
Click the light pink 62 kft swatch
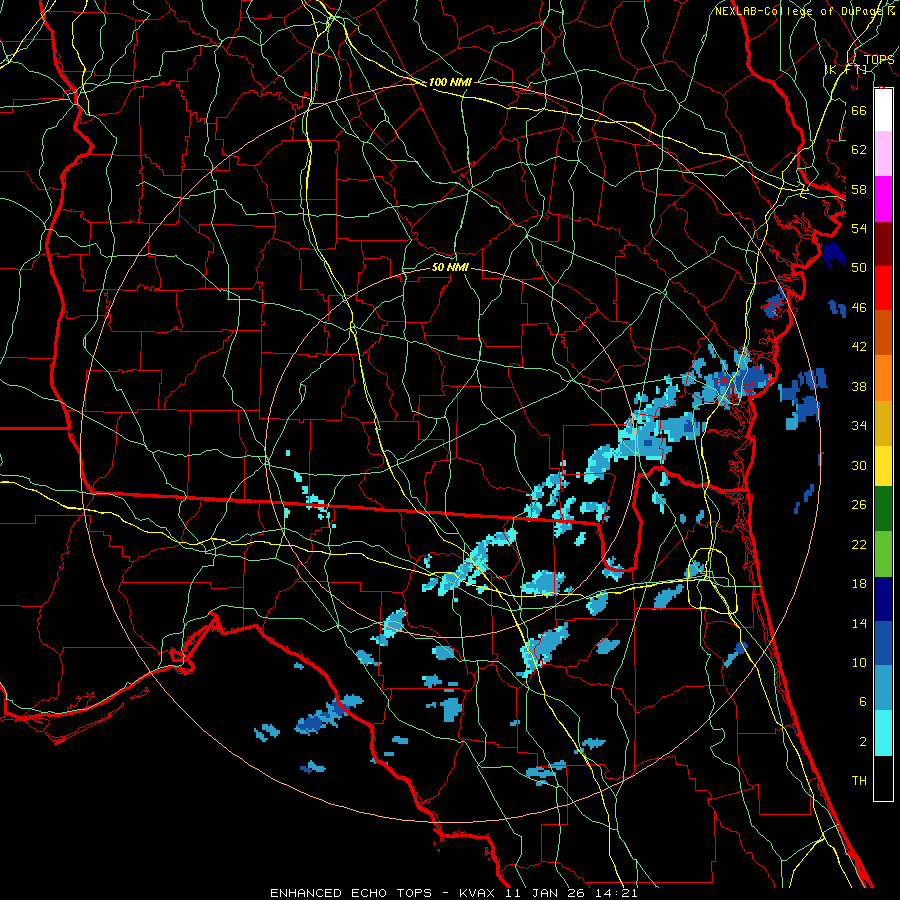(883, 153)
